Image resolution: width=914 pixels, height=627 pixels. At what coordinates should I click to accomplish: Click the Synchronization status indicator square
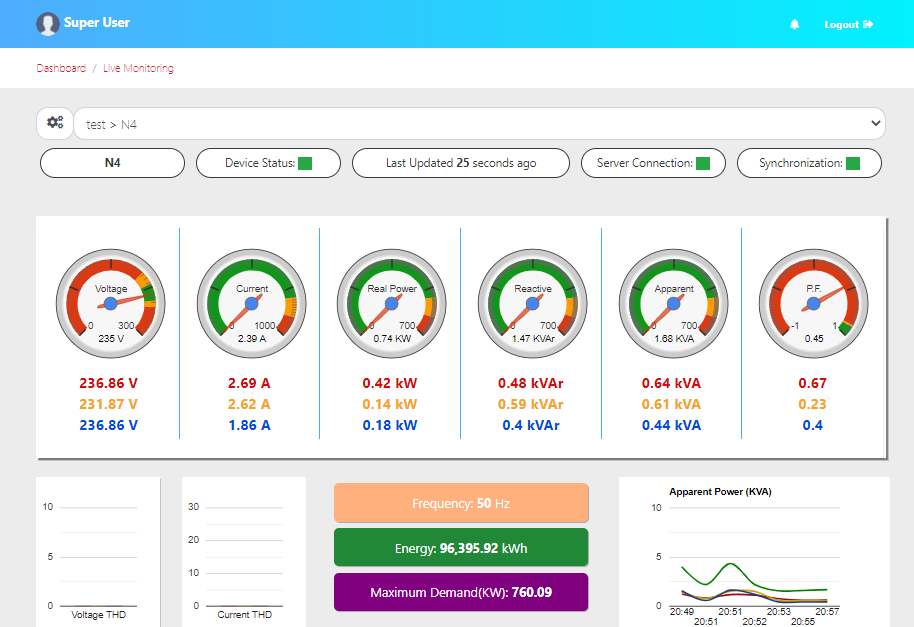point(852,163)
